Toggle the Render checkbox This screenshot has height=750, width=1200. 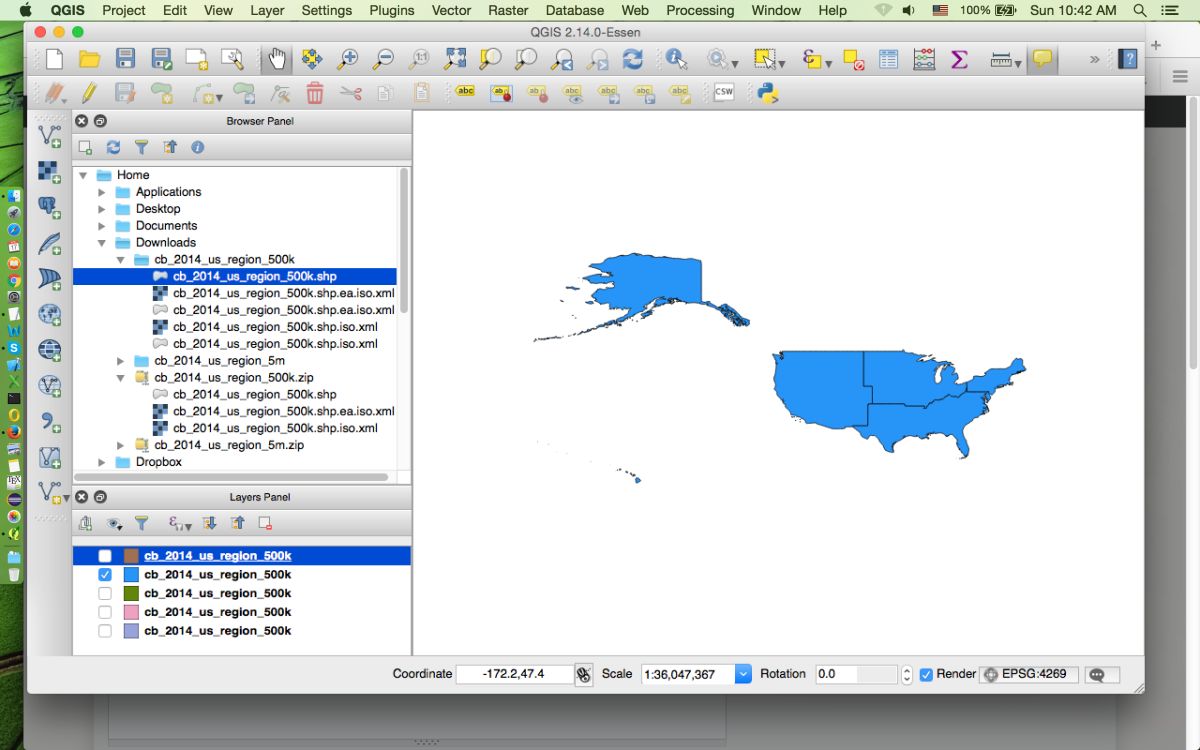click(926, 674)
